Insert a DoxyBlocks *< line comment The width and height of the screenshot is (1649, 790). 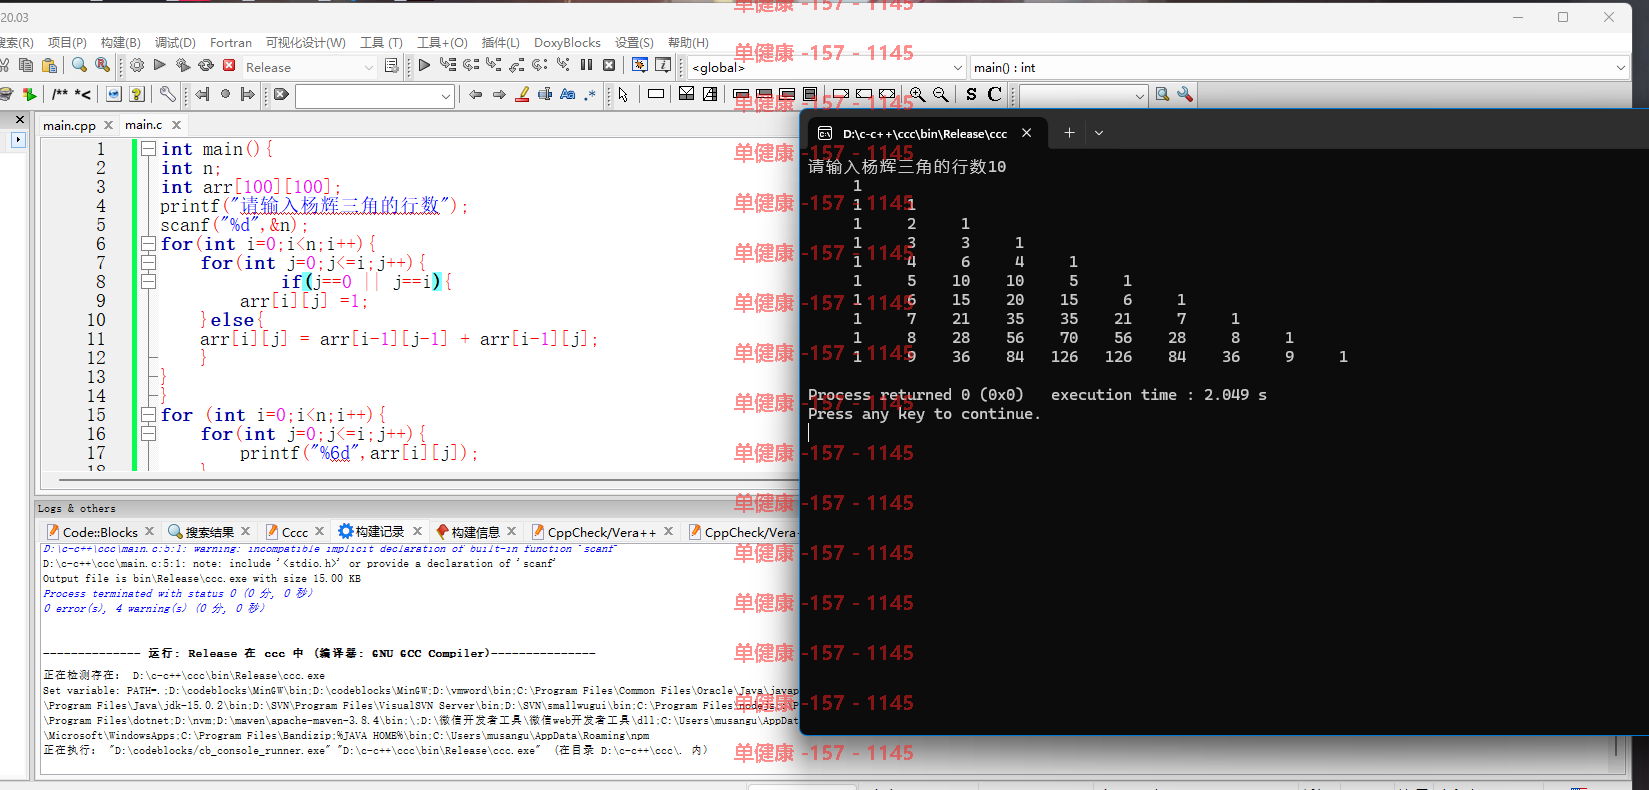[x=83, y=94]
